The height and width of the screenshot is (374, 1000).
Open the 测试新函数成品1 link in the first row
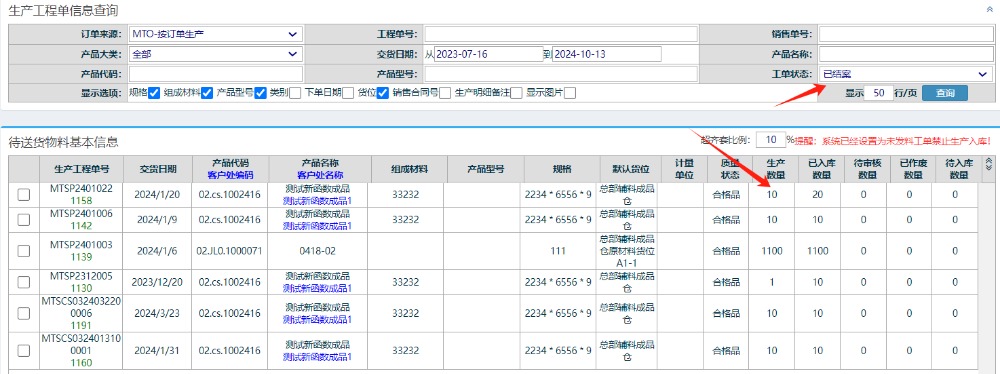point(318,200)
